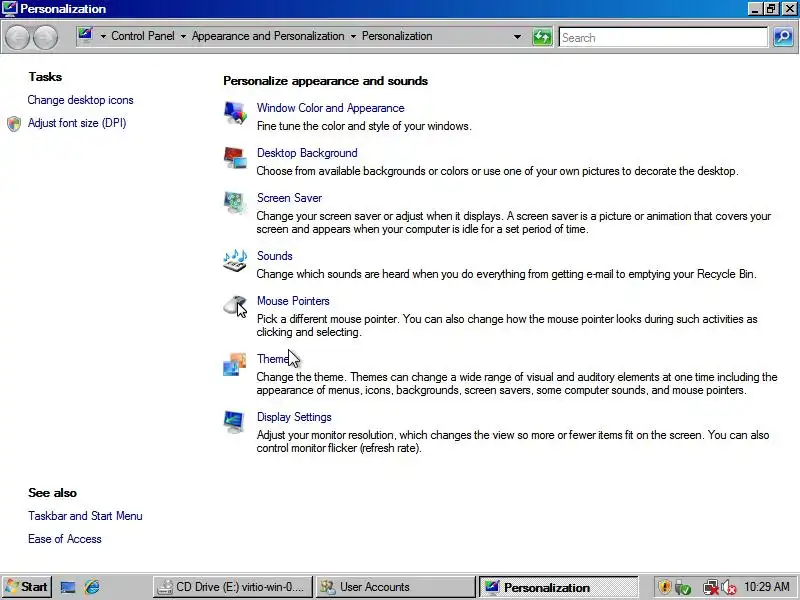Launch Internet Explorer from quick launch
Screen dimensions: 800x600
(x=92, y=587)
